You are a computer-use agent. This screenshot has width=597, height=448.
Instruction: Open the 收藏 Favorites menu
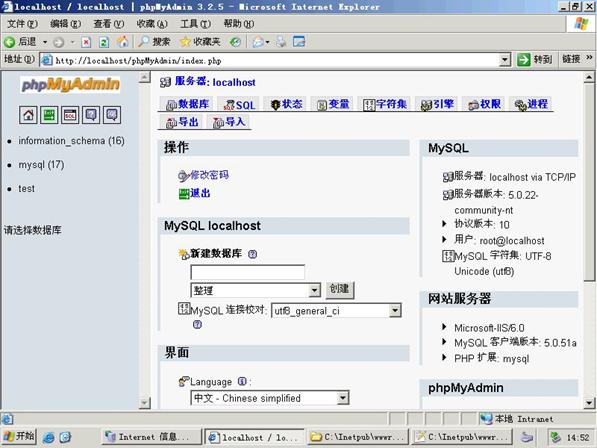[x=152, y=24]
